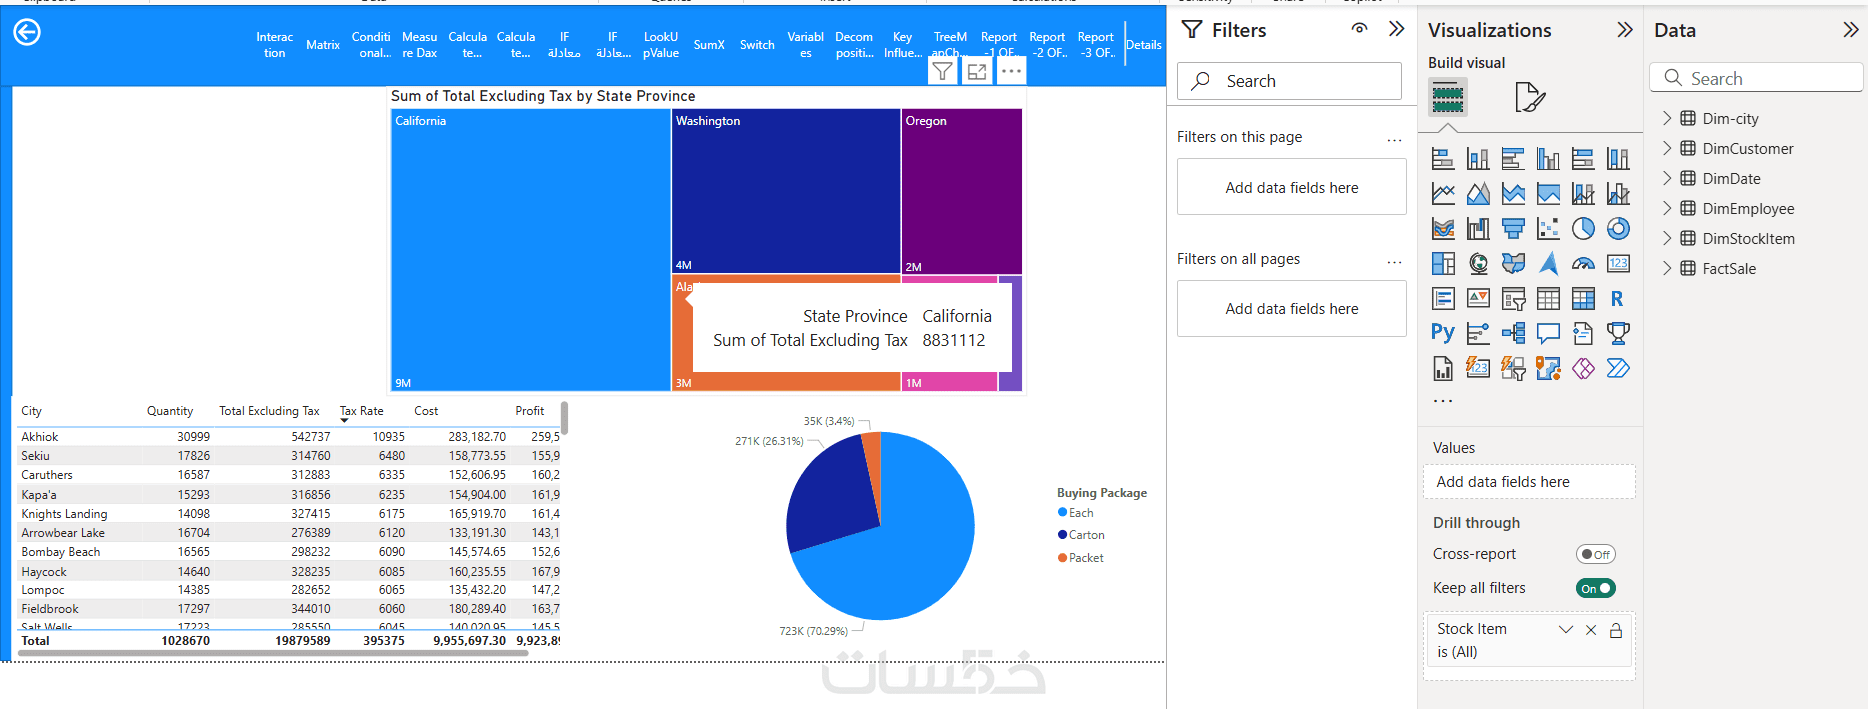Click the back arrow button

[27, 33]
